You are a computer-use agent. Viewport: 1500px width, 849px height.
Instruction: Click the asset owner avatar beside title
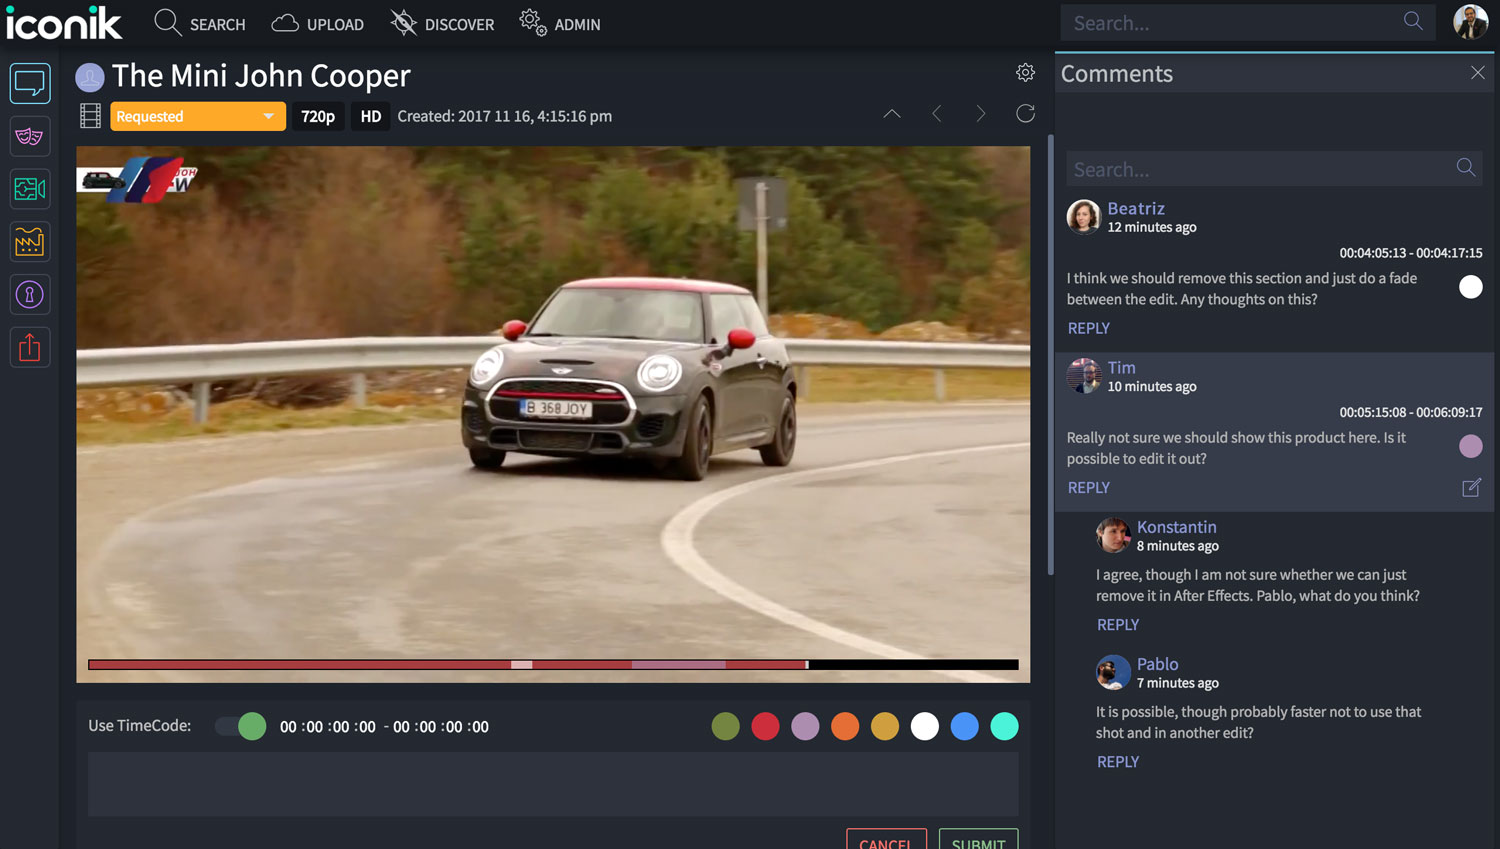point(90,77)
